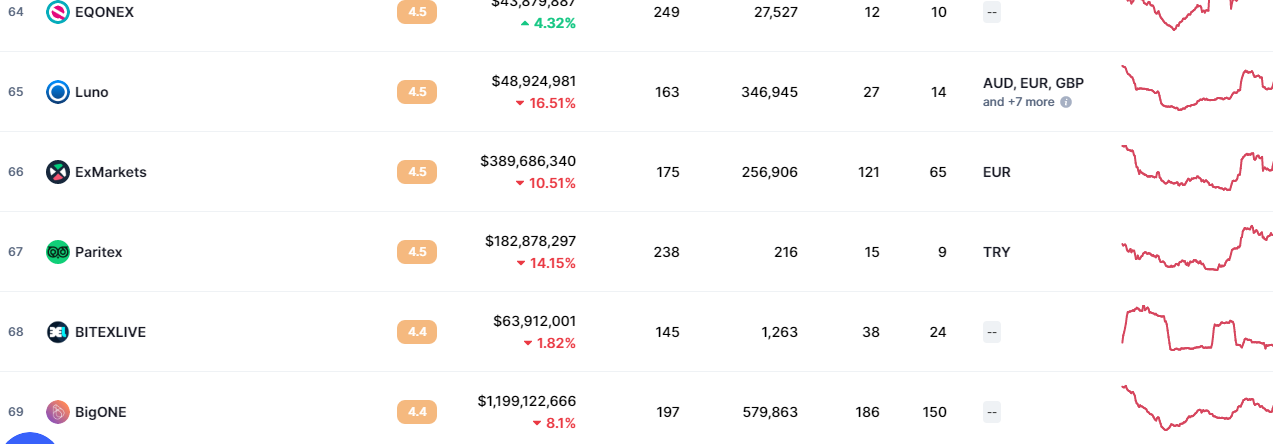Click the BigONE exchange logo icon
Viewport: 1273px width, 444px height.
[x=58, y=412]
